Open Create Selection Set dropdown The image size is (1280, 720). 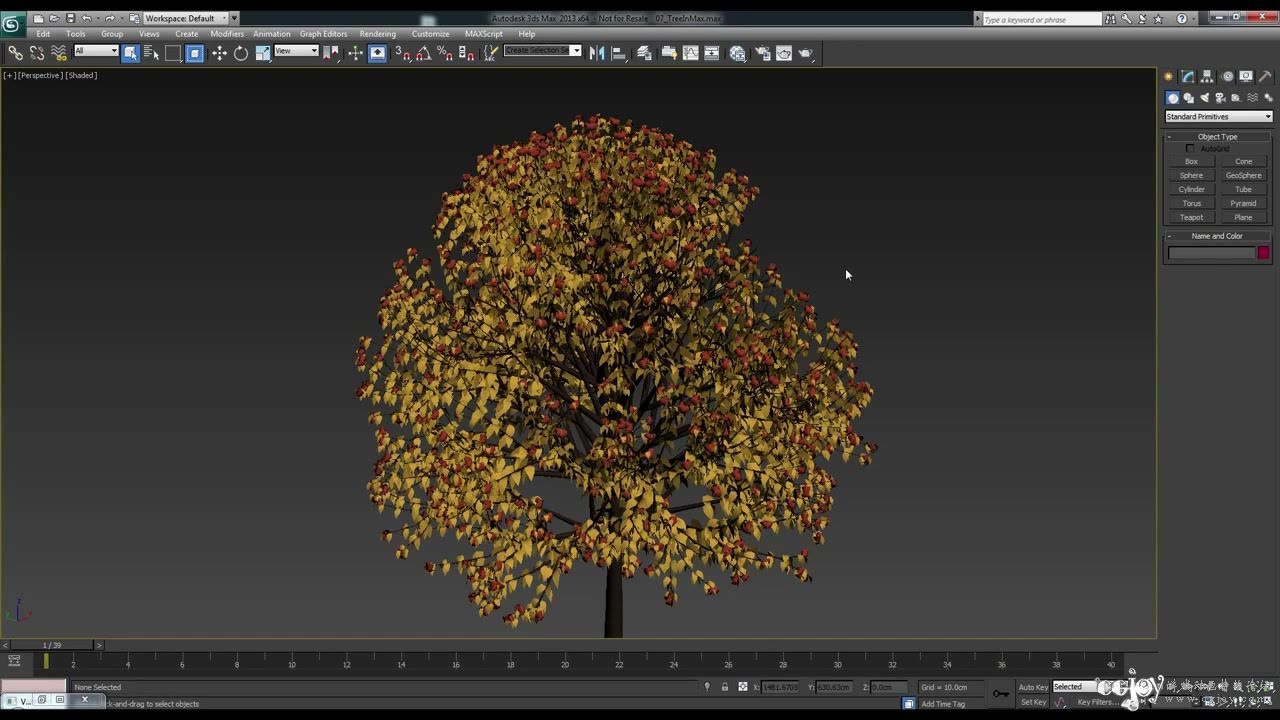(543, 51)
